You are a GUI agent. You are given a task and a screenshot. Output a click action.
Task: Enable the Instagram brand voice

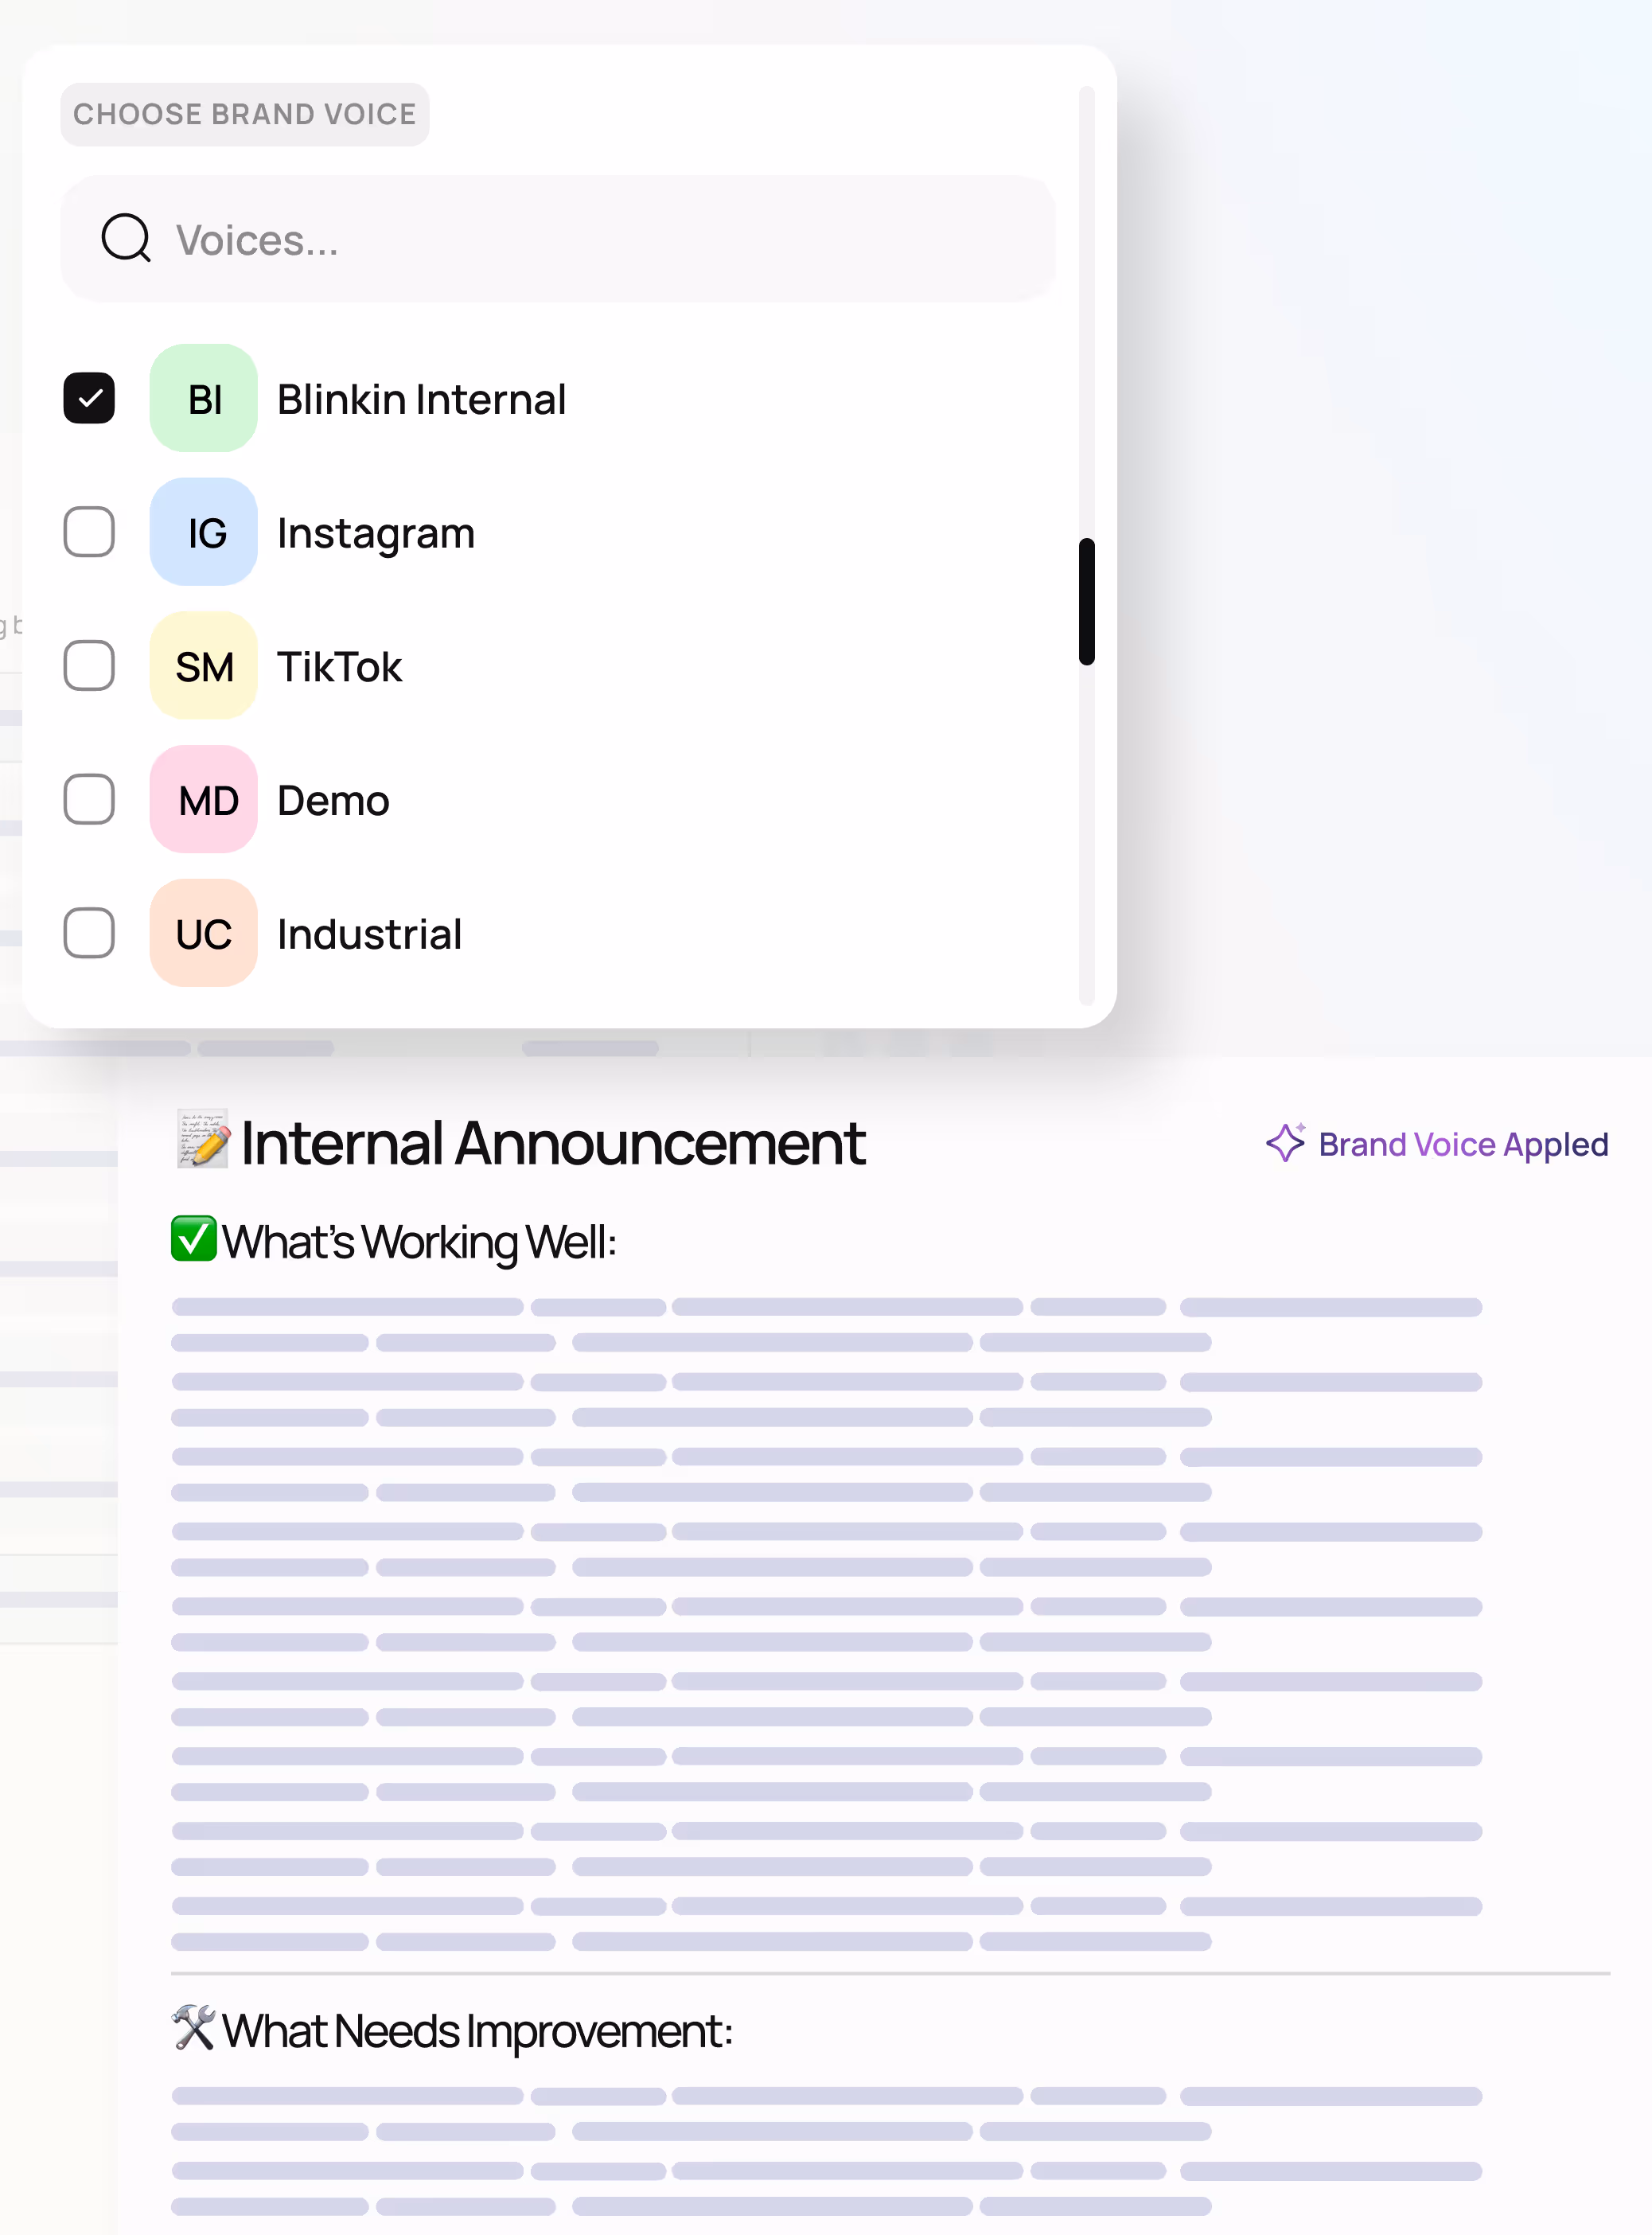[x=88, y=533]
